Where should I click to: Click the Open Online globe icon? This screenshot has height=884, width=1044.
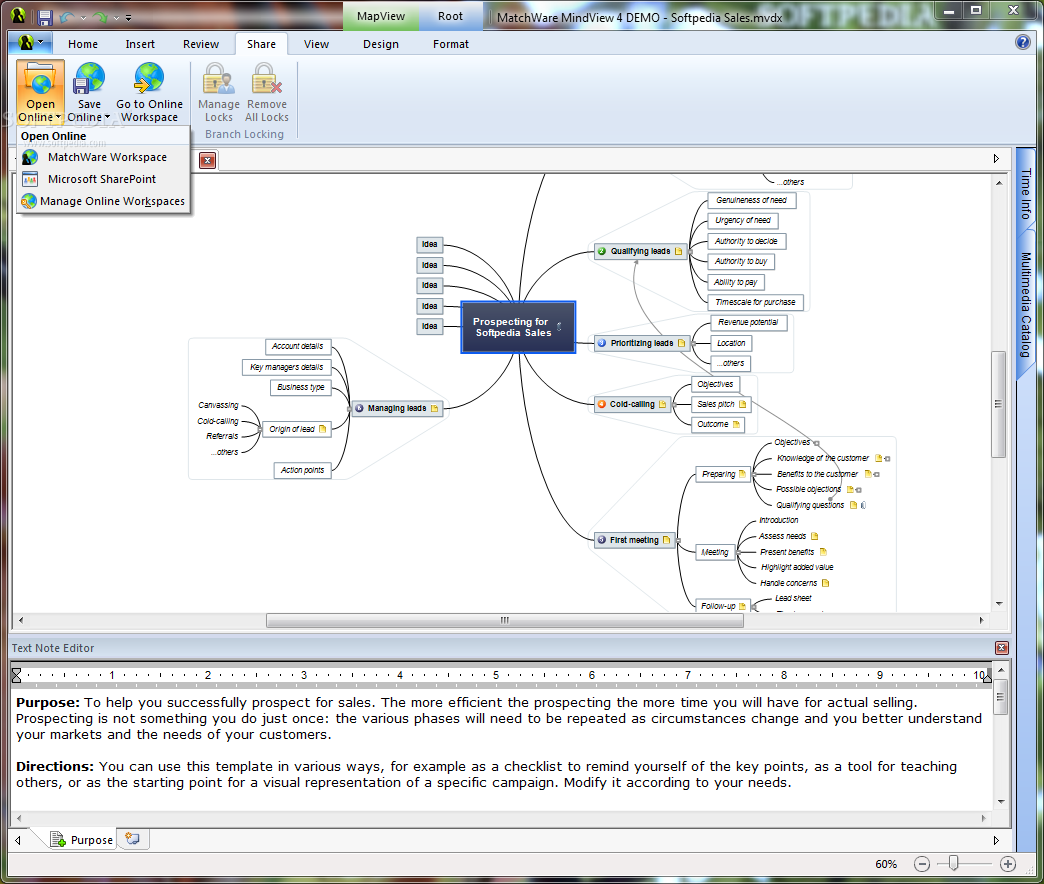(41, 79)
